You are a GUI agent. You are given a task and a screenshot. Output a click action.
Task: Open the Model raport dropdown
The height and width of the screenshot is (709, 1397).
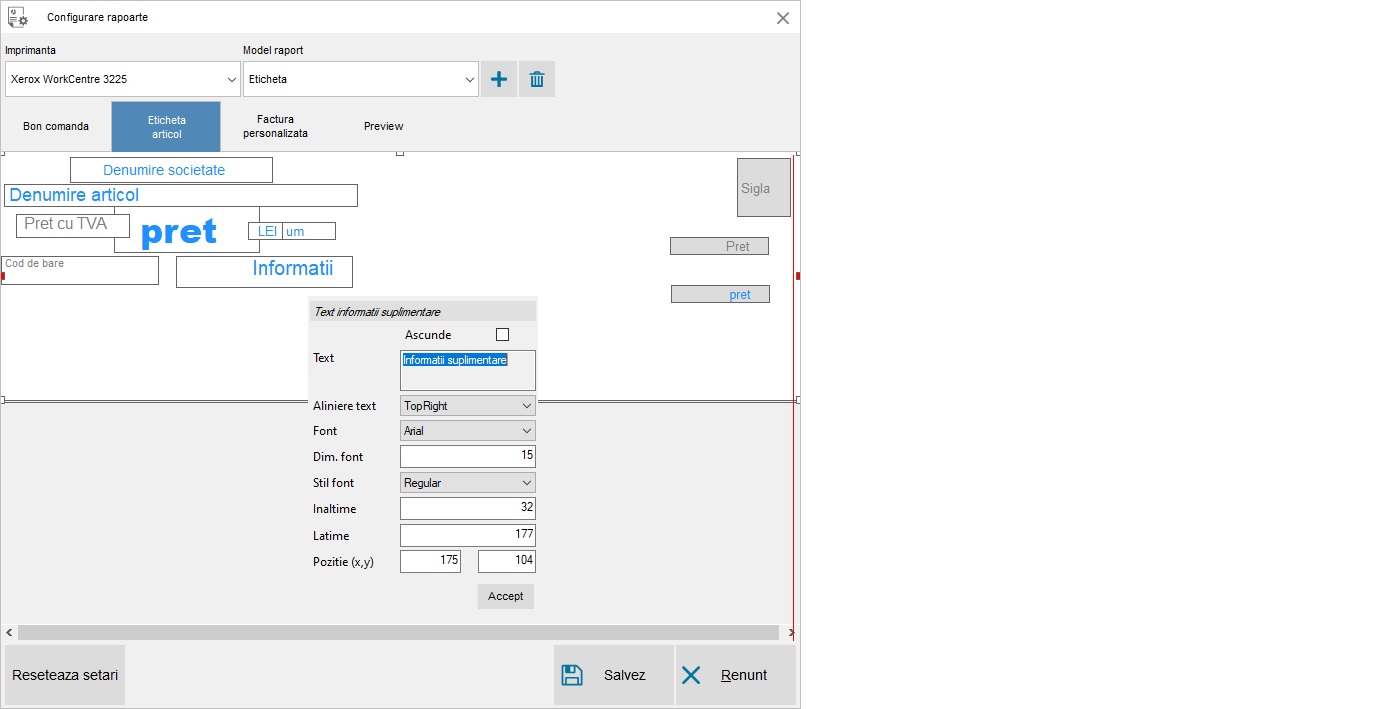coord(360,79)
